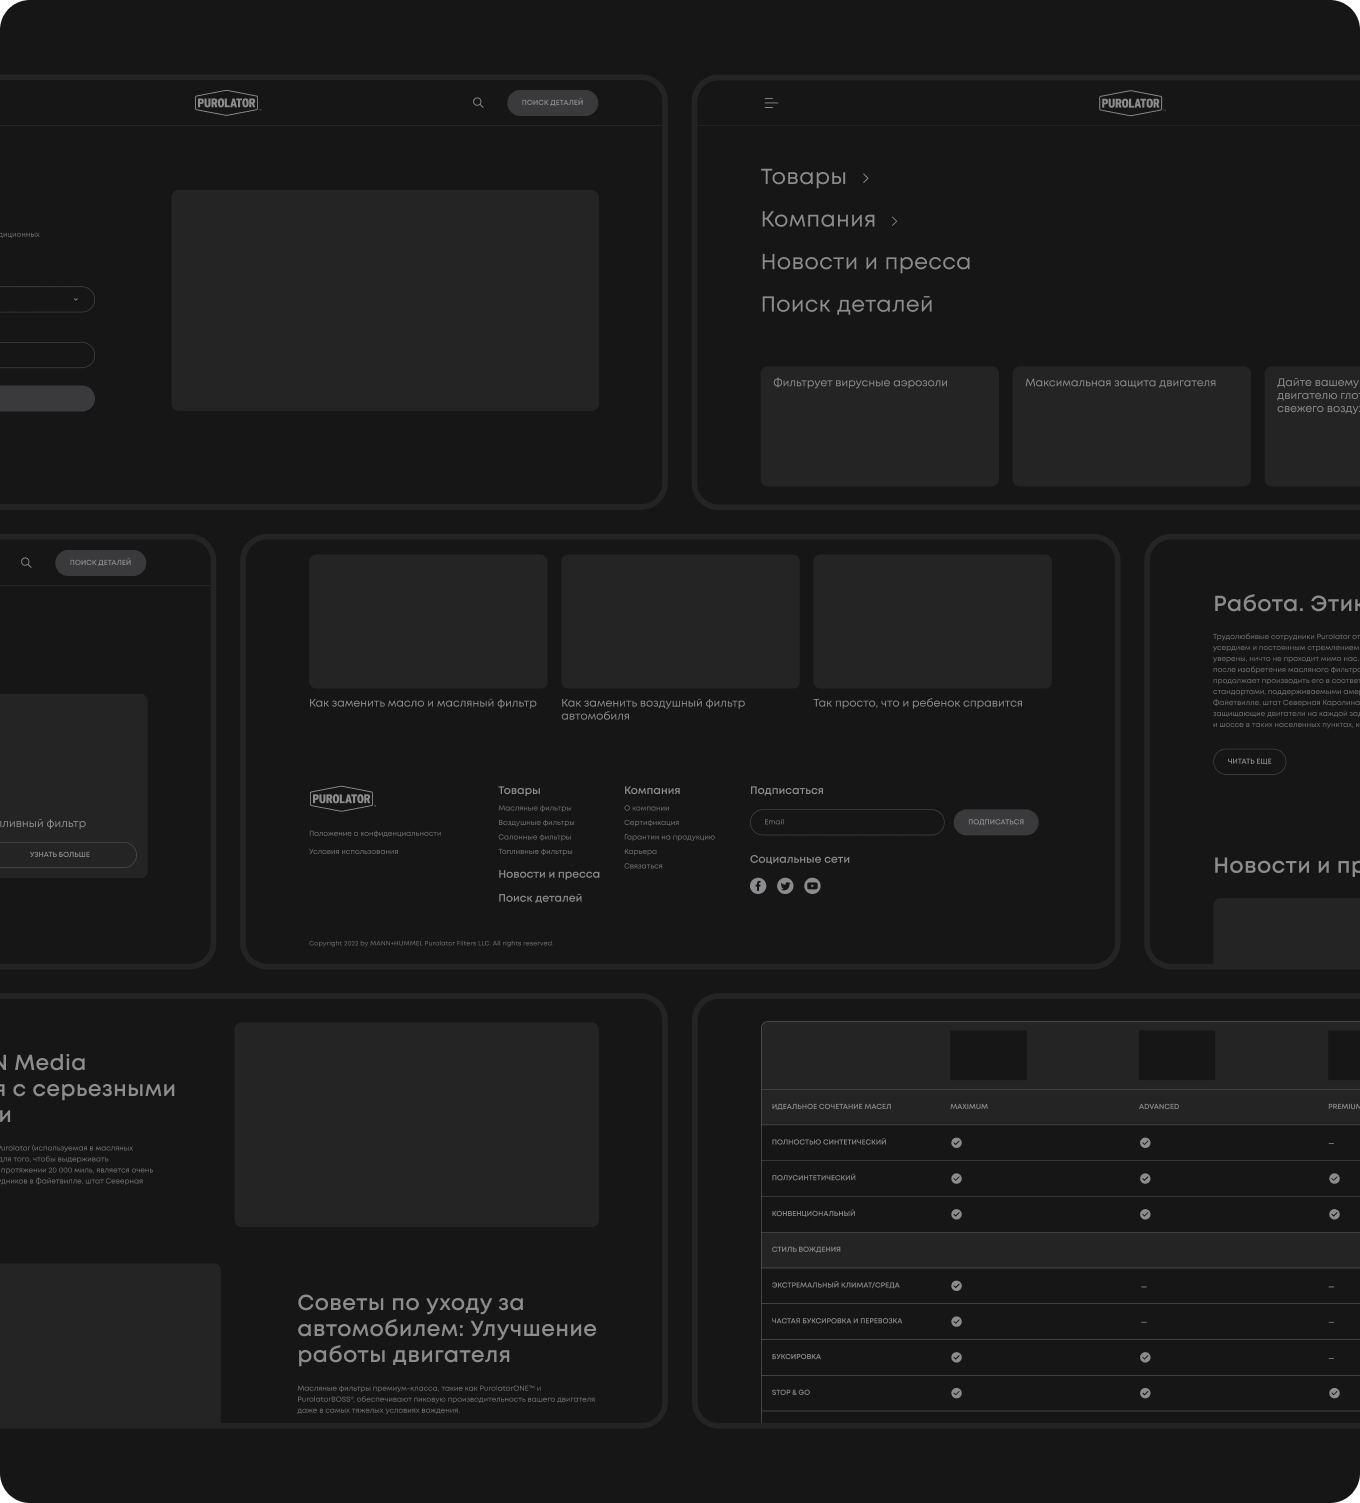Expand the Компания submenu chevron
1360x1503 pixels.
click(x=894, y=221)
